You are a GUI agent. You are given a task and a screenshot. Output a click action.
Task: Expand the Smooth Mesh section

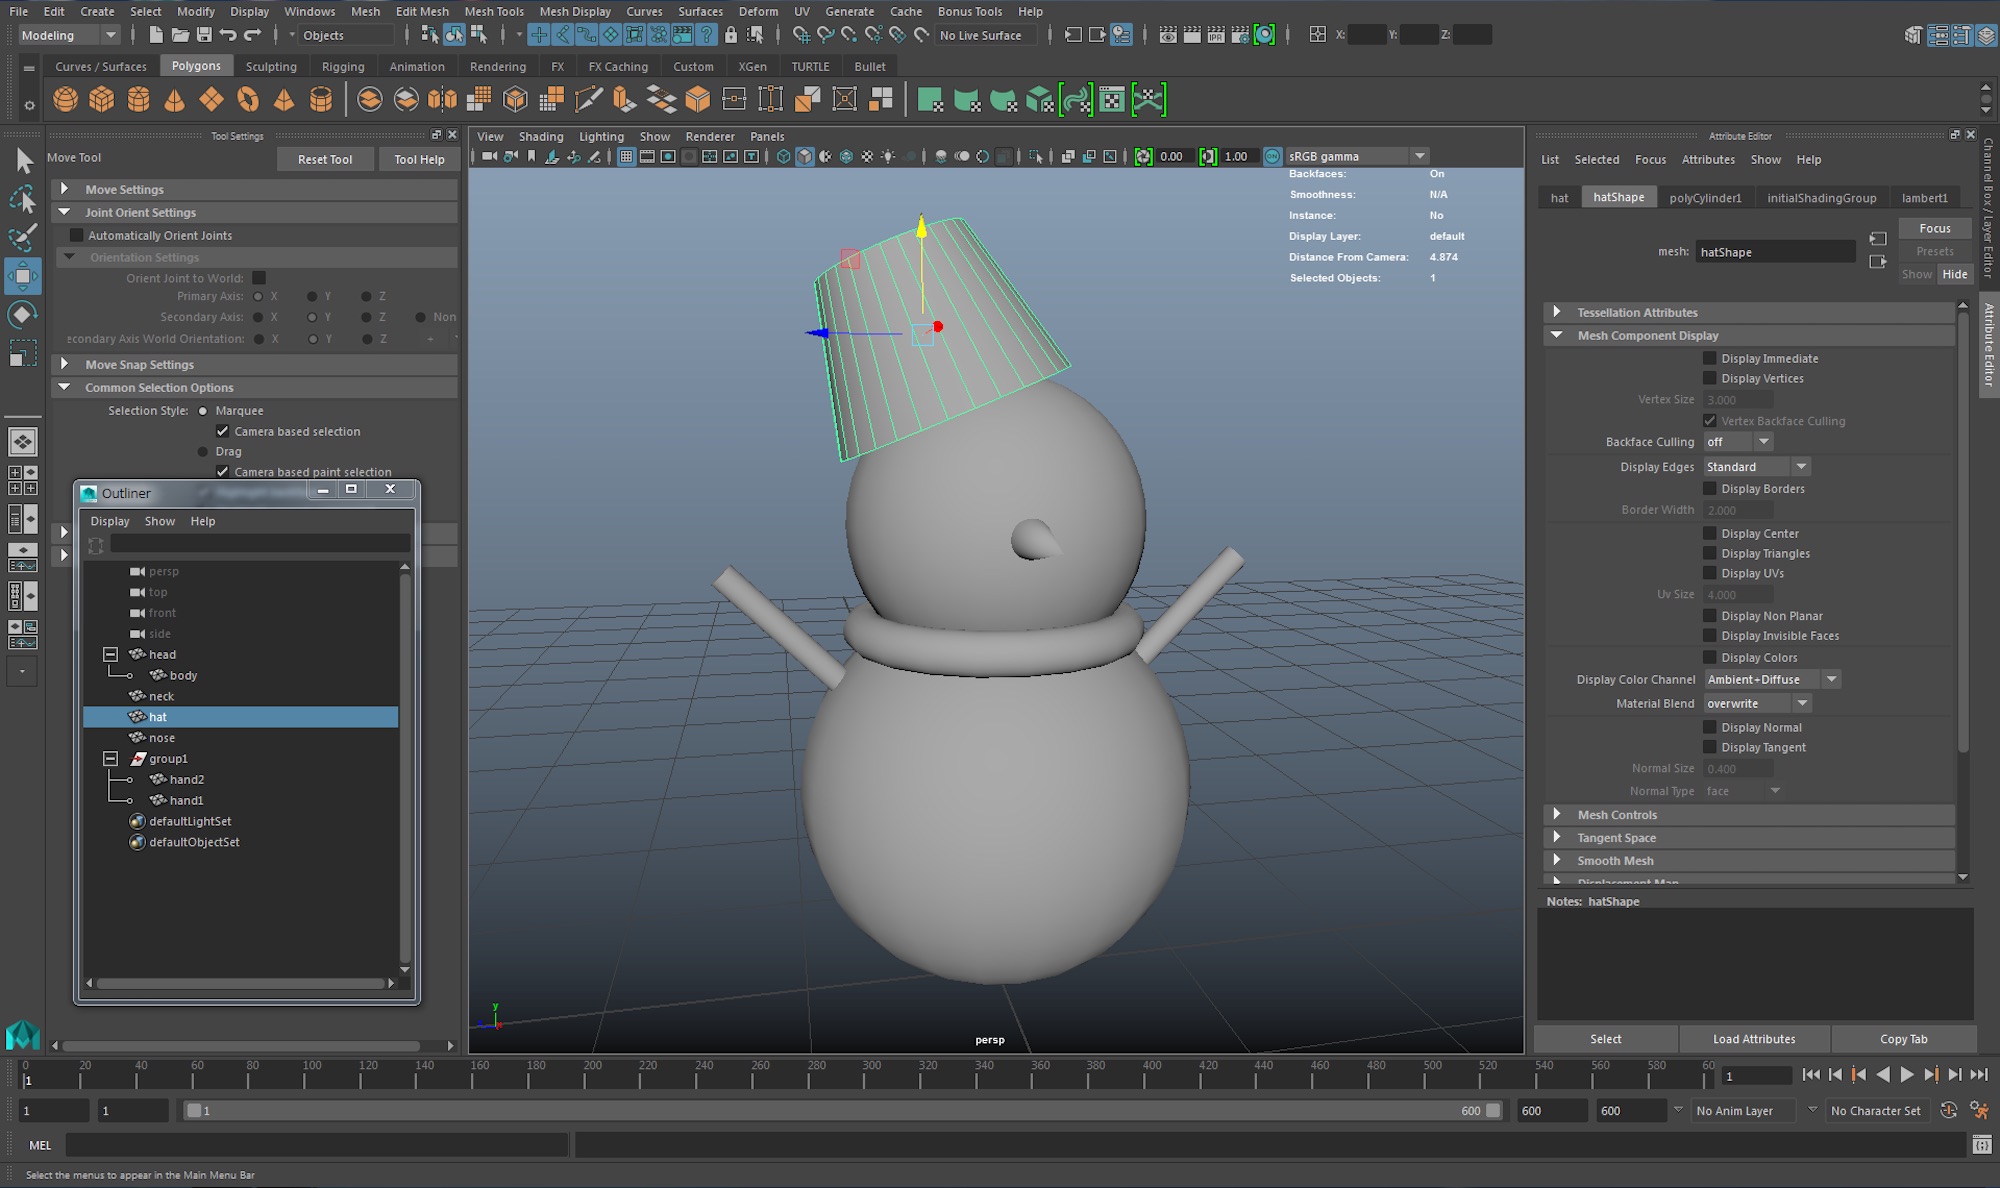point(1557,860)
